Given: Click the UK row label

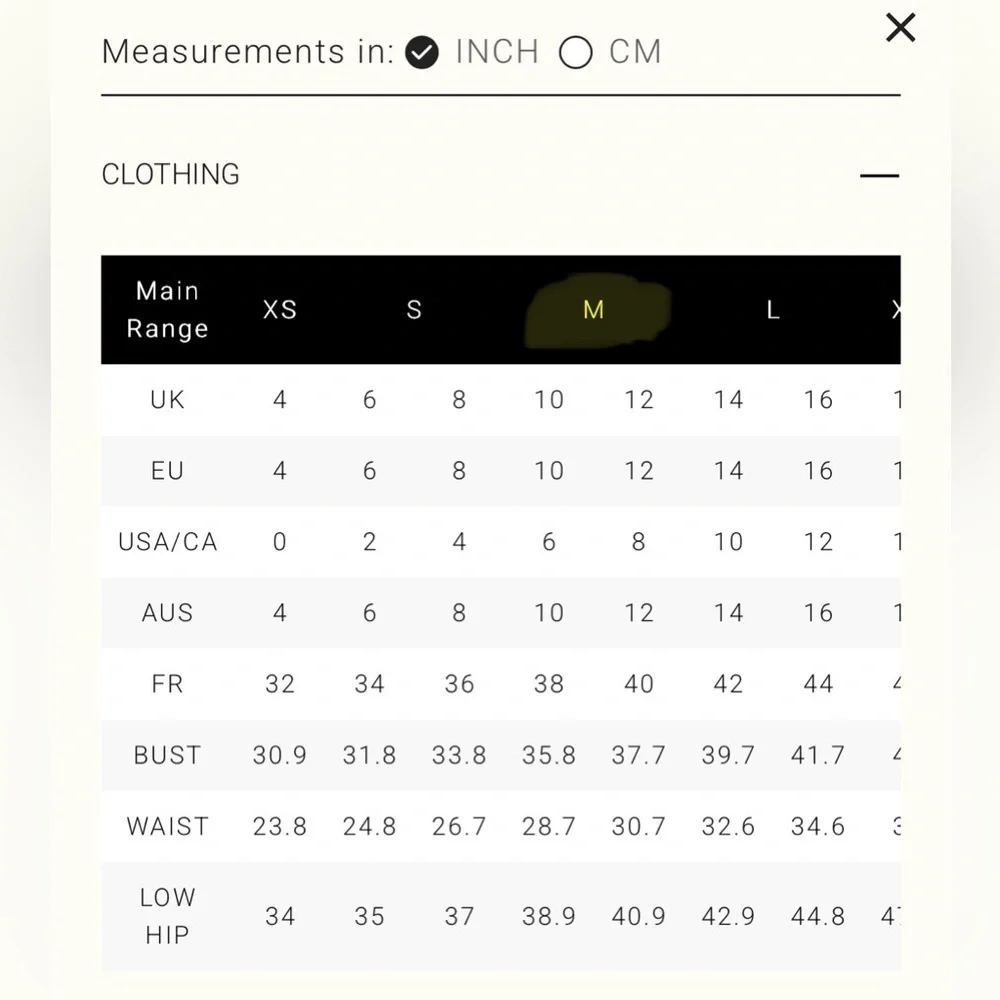Looking at the screenshot, I should [167, 400].
